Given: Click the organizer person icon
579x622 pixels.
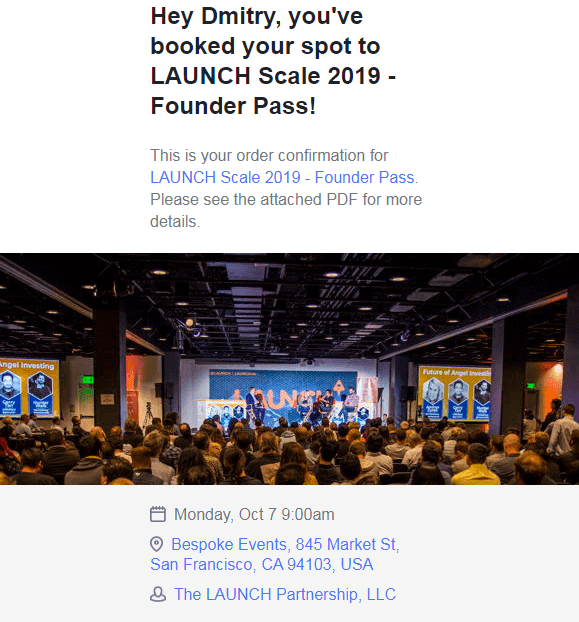Looking at the screenshot, I should point(158,594).
